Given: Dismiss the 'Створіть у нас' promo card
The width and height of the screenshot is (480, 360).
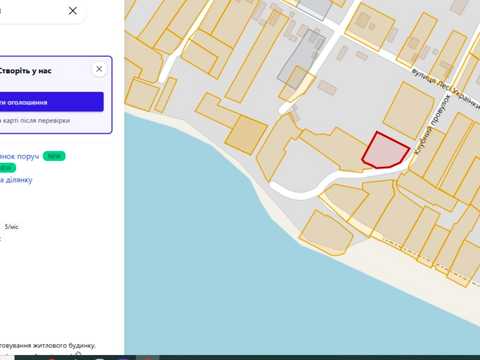Looking at the screenshot, I should pos(99,69).
